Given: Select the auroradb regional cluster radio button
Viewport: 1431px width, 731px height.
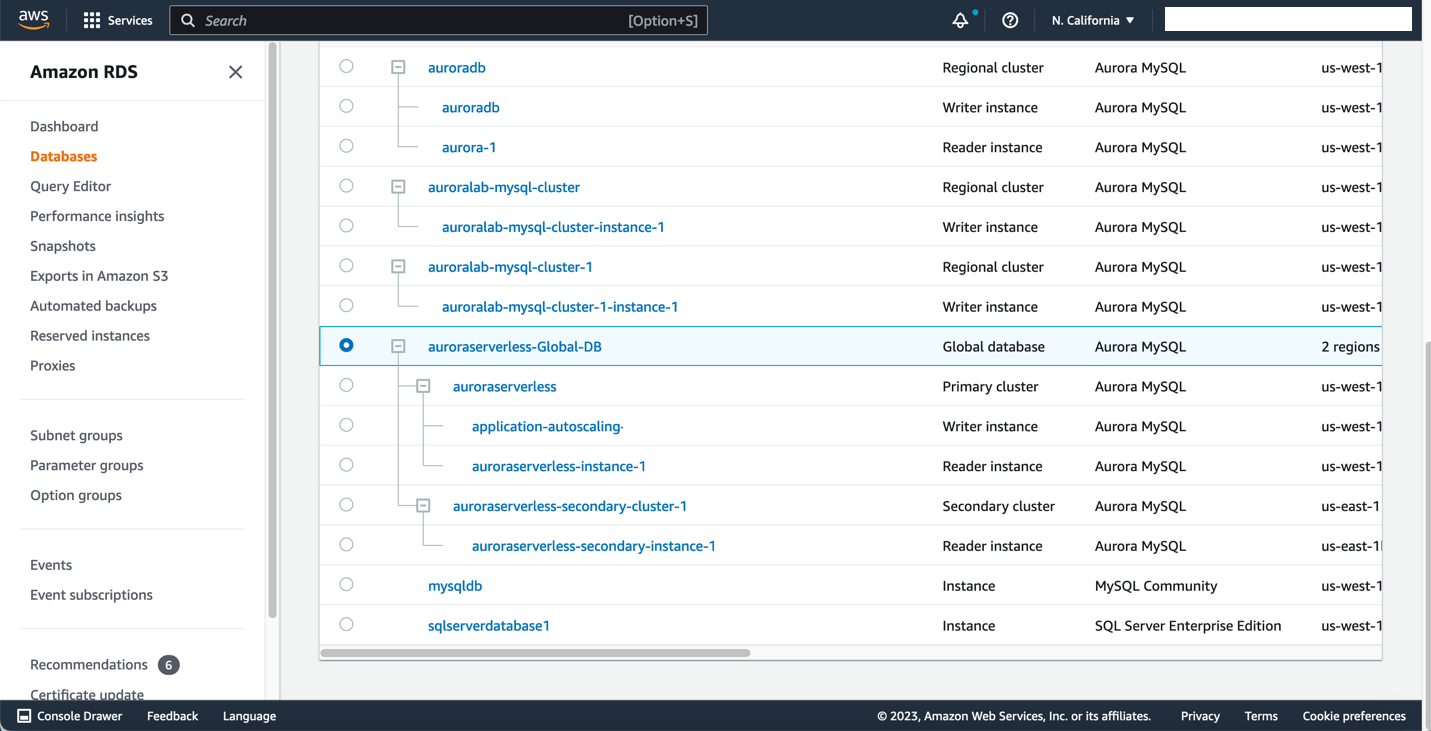Looking at the screenshot, I should (x=346, y=66).
